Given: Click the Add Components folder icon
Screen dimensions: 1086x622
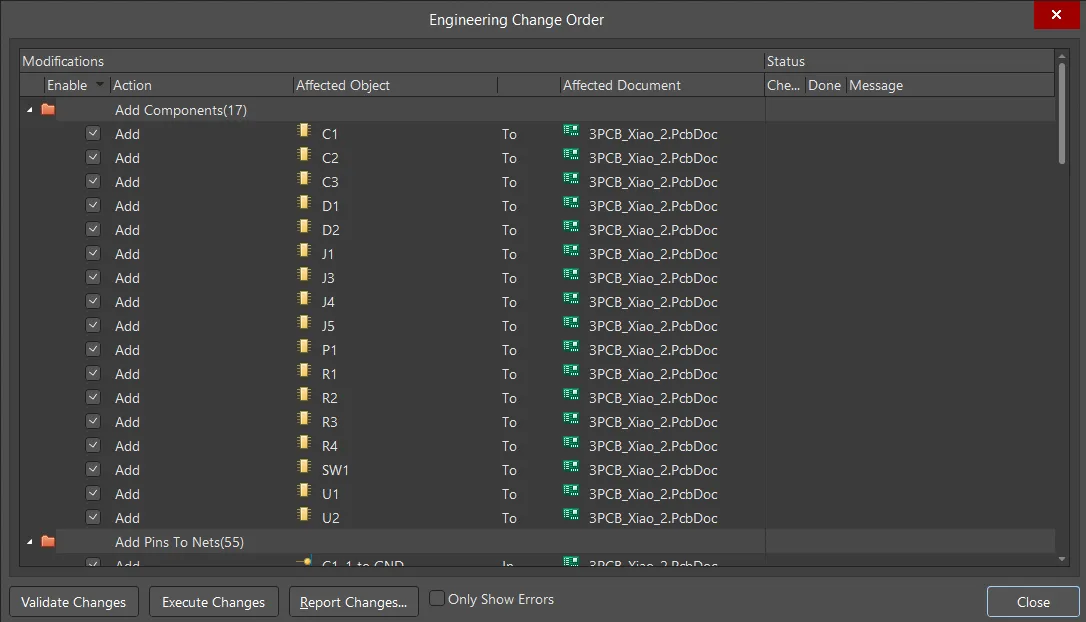Looking at the screenshot, I should point(48,110).
